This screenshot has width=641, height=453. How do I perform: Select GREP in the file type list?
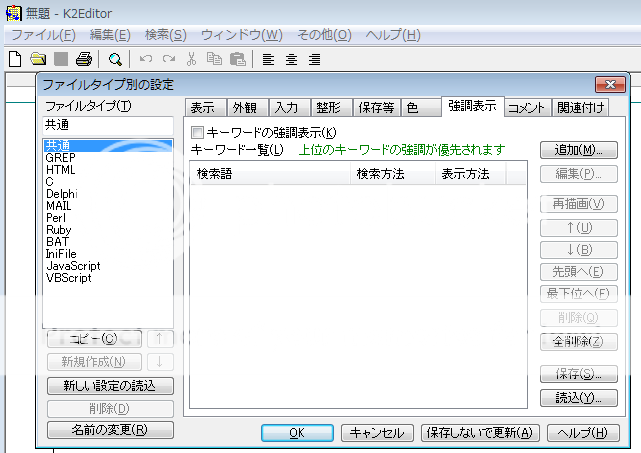click(x=108, y=158)
